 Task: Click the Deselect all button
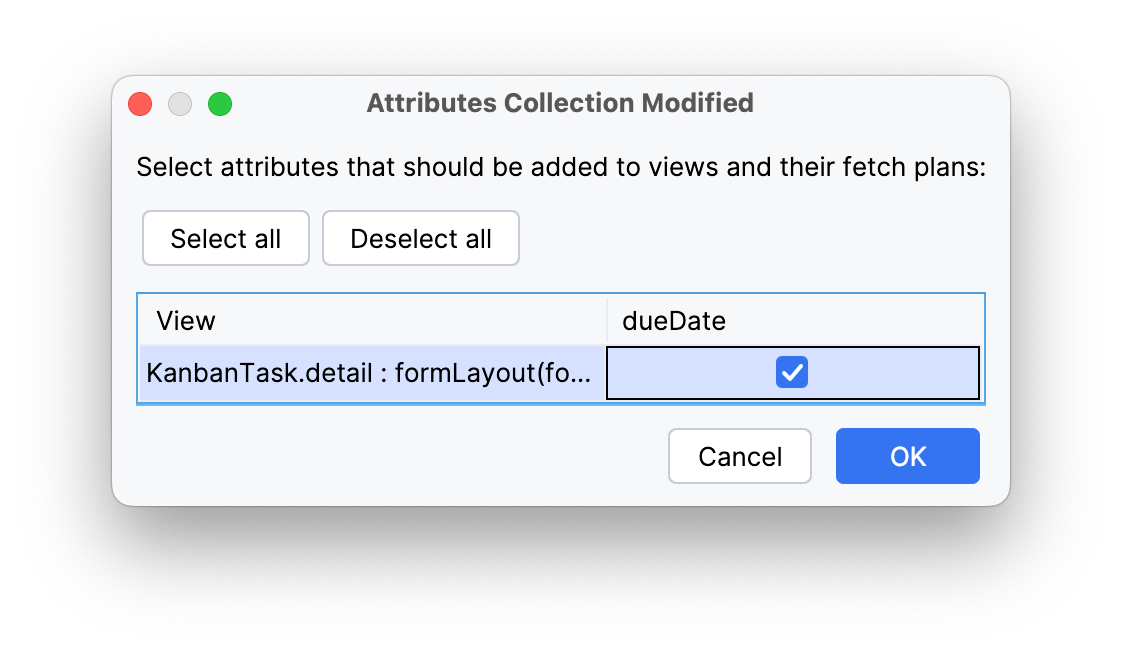click(x=420, y=238)
